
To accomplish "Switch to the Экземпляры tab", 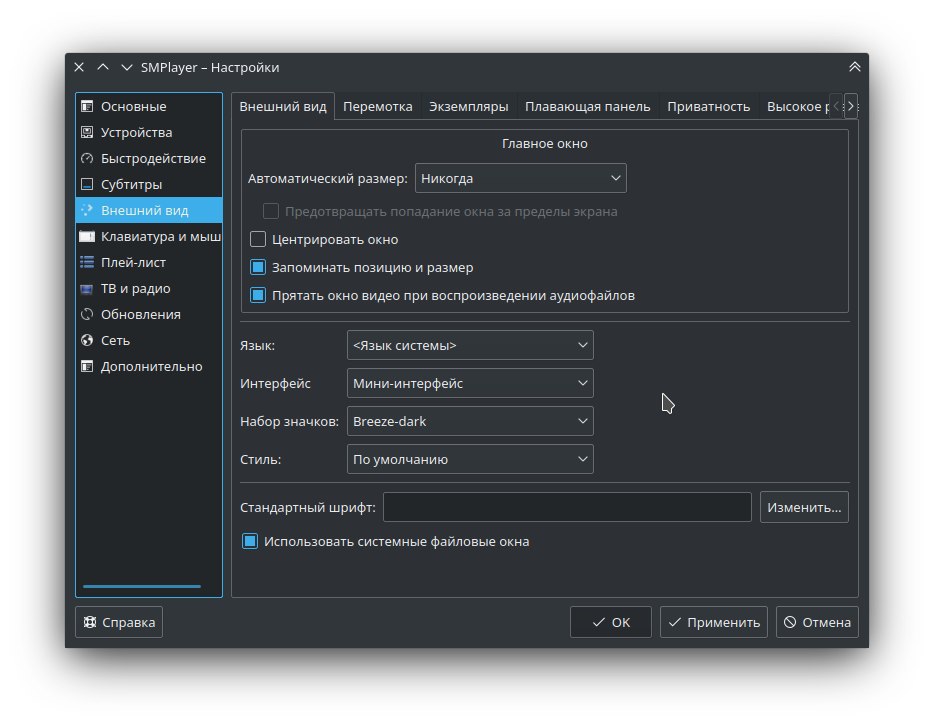I will tap(469, 107).
